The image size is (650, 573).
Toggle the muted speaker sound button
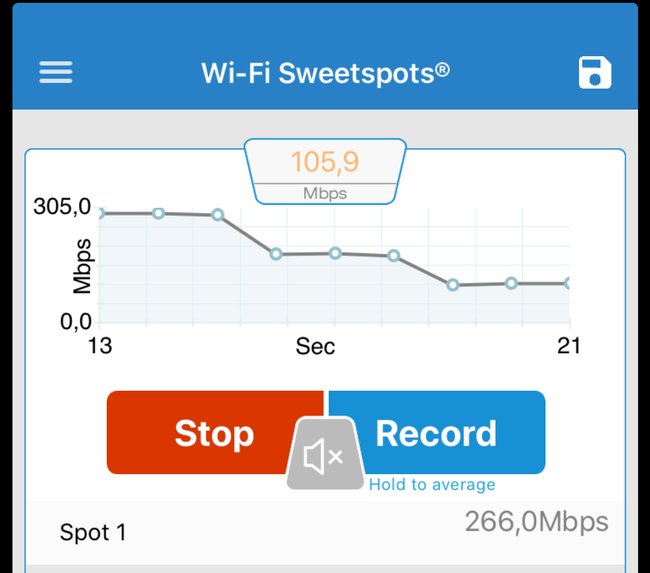coord(325,454)
